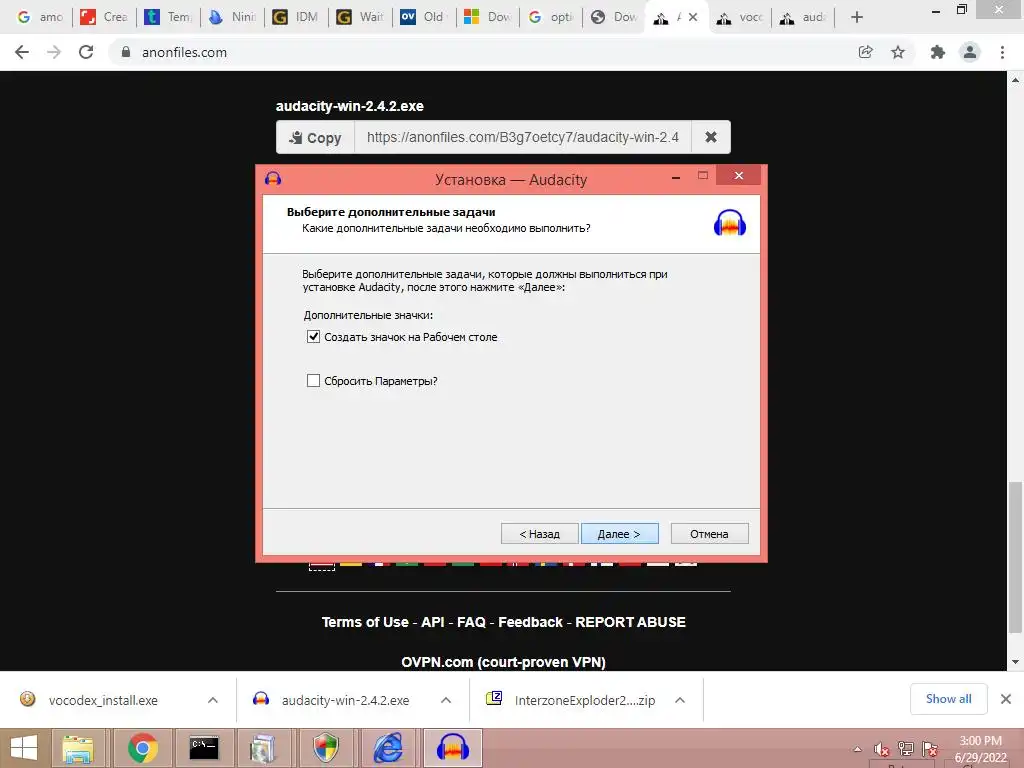Uncheck Создать значок на Рабочем столе checkbox
Screen dimensions: 1024x768
click(x=313, y=337)
